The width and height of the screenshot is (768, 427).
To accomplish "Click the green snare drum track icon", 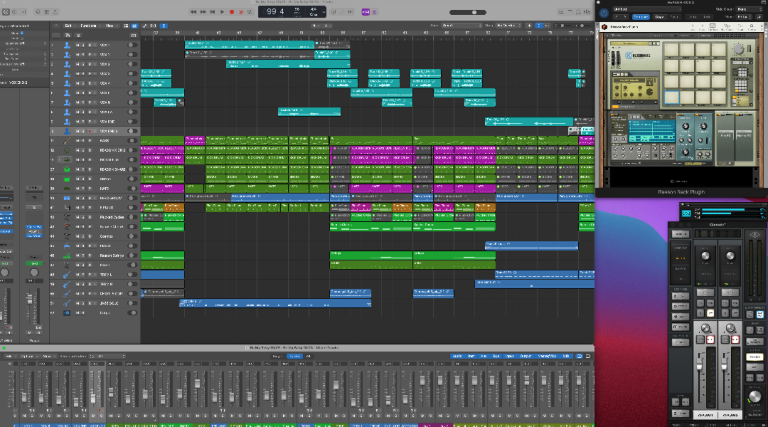I will (x=67, y=169).
